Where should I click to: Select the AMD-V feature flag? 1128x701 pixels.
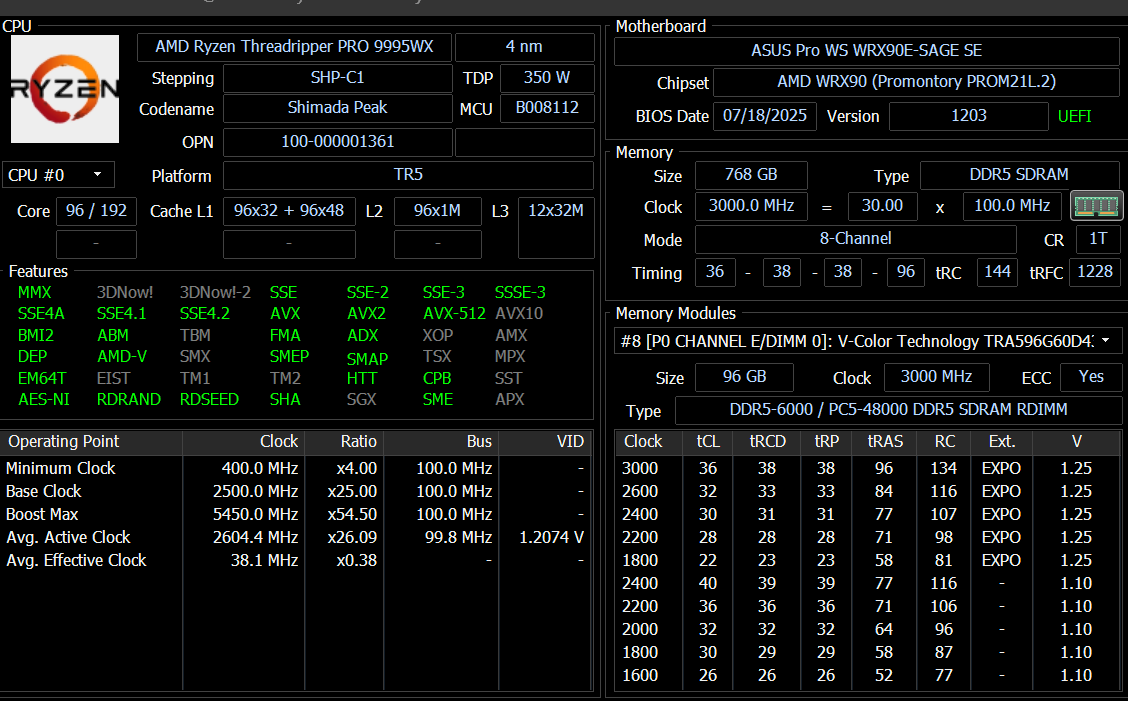point(122,356)
